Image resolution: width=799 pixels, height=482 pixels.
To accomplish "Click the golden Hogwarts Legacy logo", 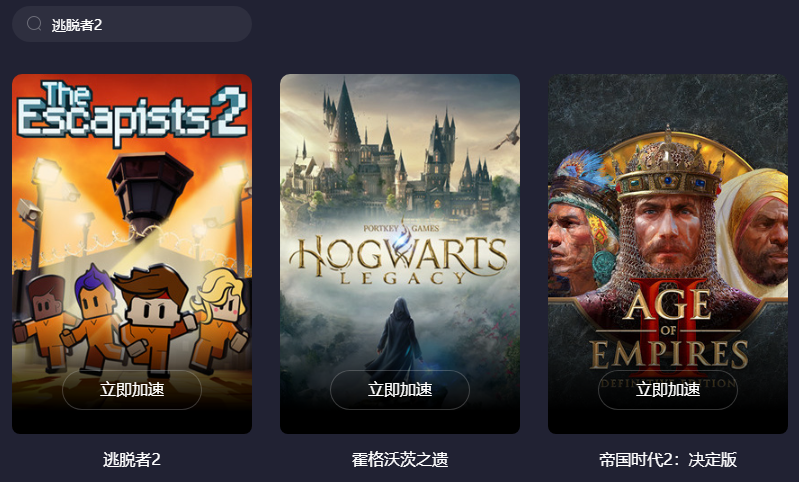I will tap(399, 258).
